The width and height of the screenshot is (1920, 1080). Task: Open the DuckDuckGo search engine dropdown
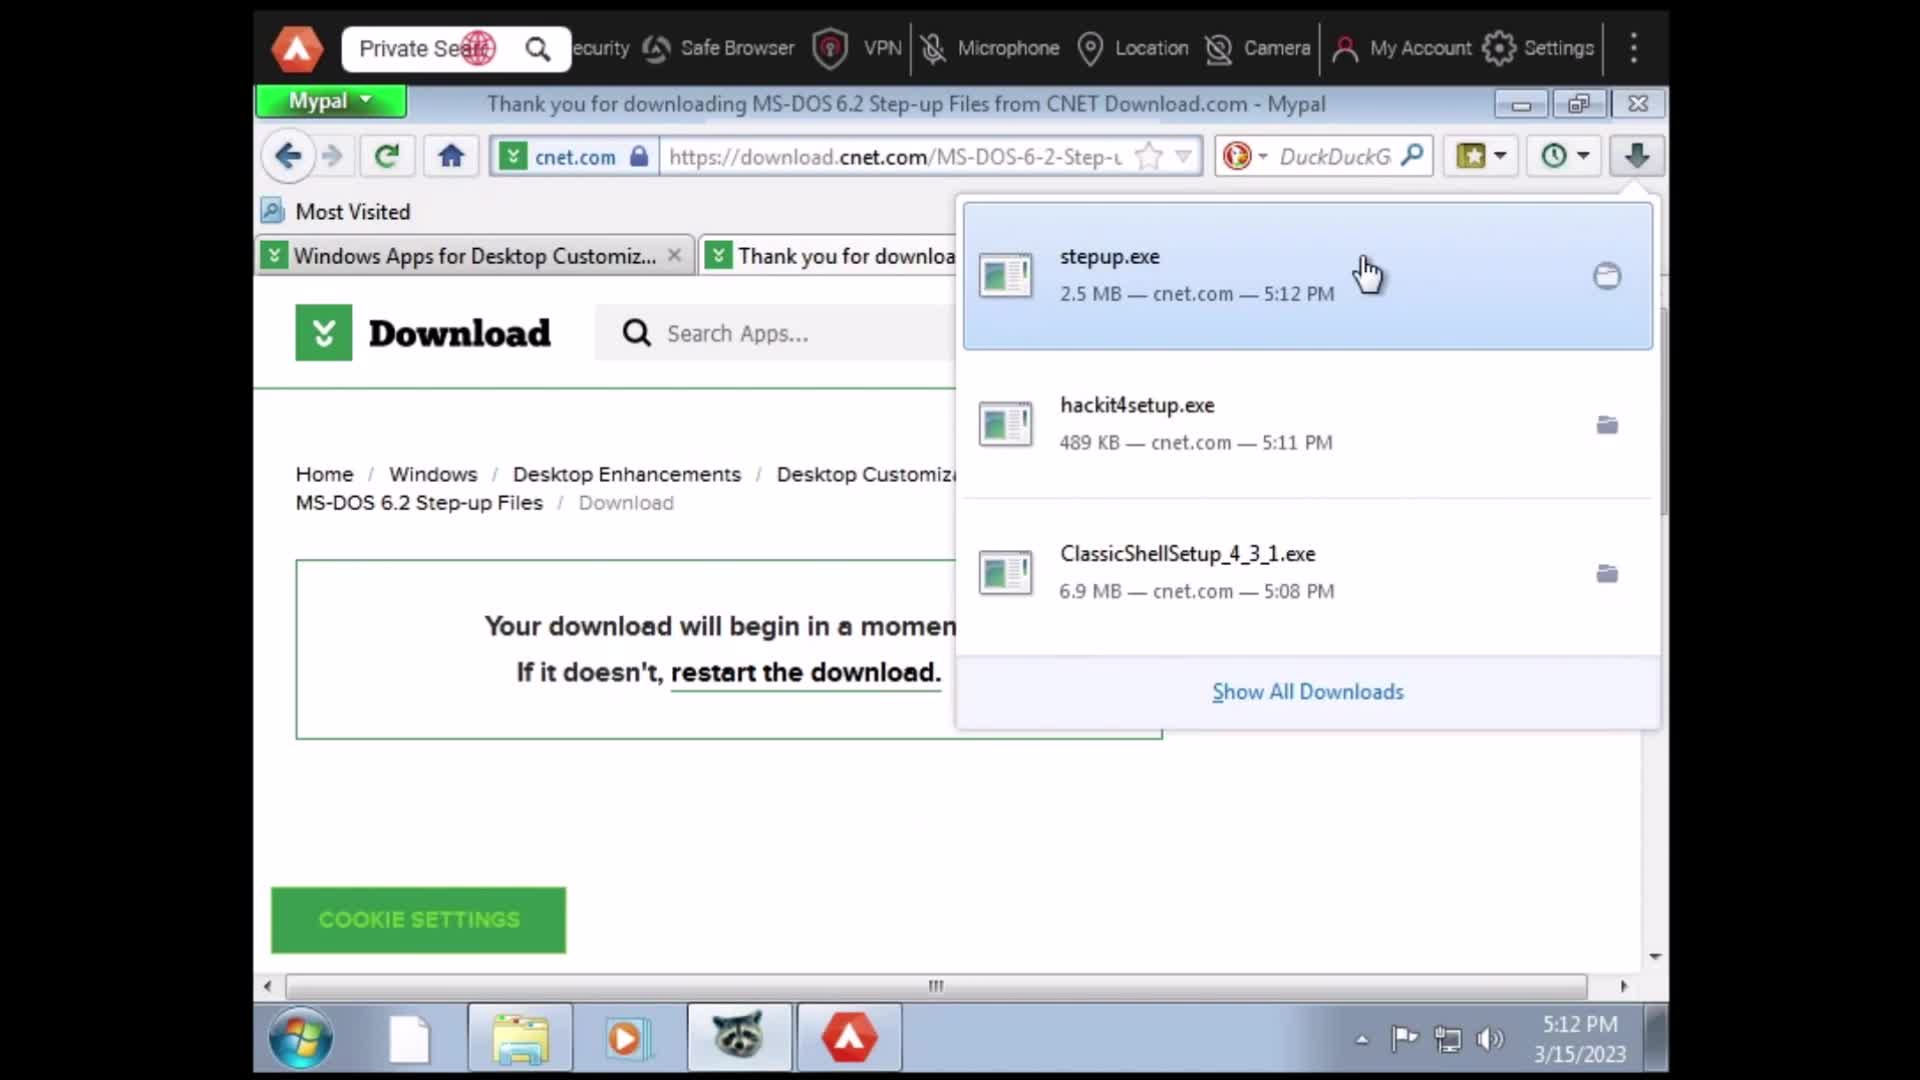point(1246,157)
